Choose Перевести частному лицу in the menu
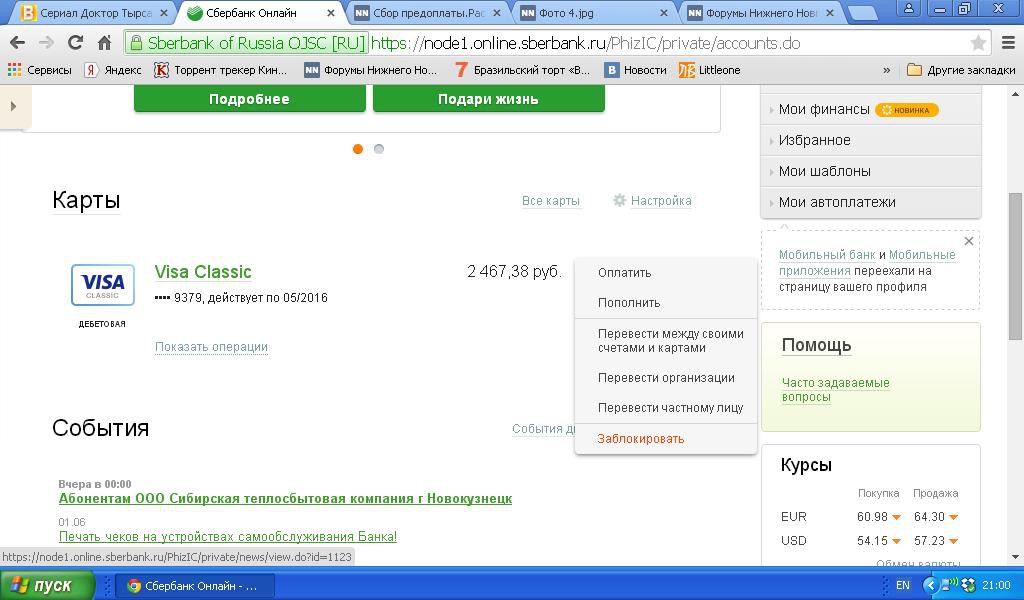Image resolution: width=1024 pixels, height=600 pixels. (x=665, y=408)
